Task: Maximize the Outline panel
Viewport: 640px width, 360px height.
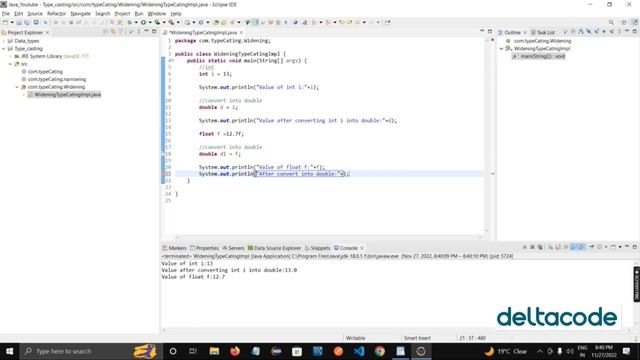Action: pyautogui.click(x=635, y=31)
